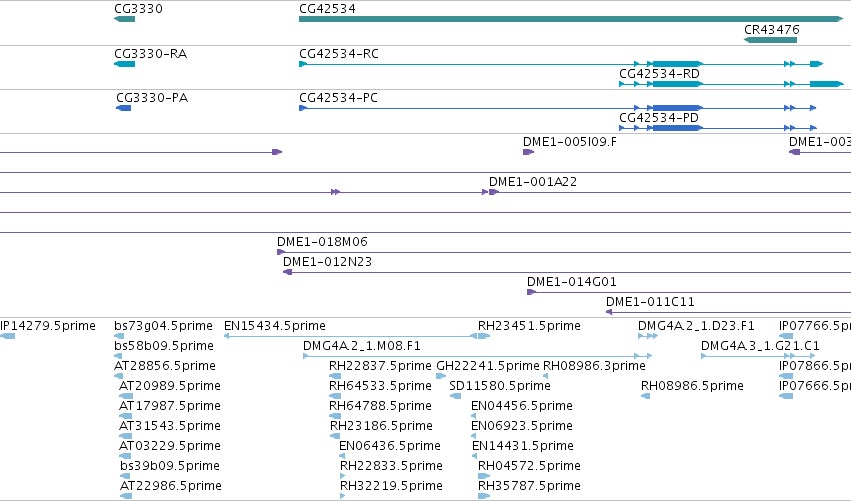851x501 pixels.
Task: Click the CG3330-RA transcript glyph
Action: (124, 64)
